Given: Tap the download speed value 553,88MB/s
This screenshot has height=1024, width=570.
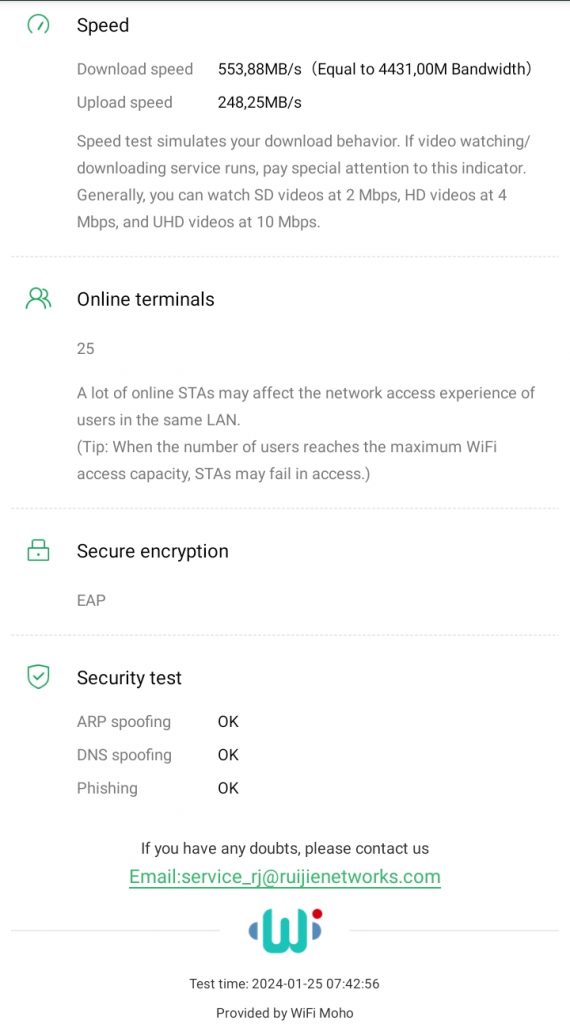Looking at the screenshot, I should [260, 69].
